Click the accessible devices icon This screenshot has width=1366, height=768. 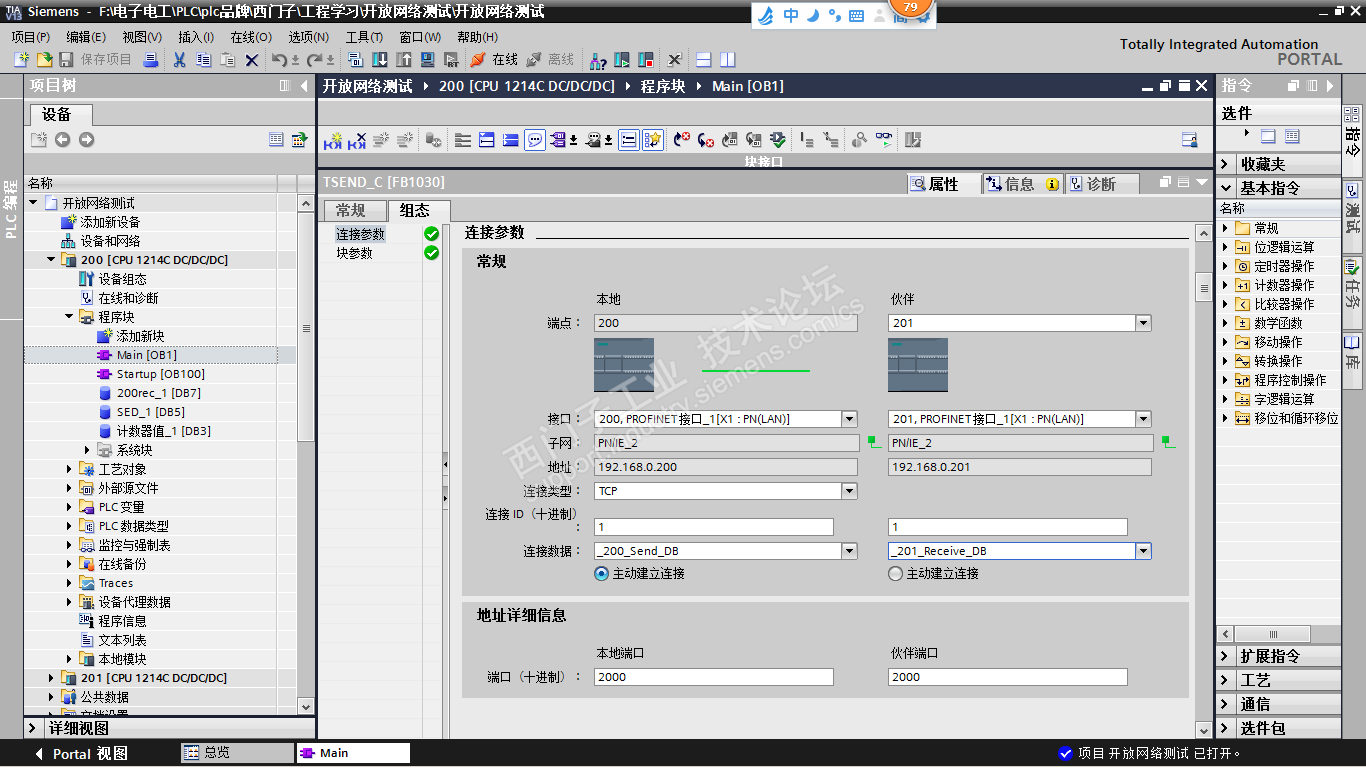click(598, 60)
